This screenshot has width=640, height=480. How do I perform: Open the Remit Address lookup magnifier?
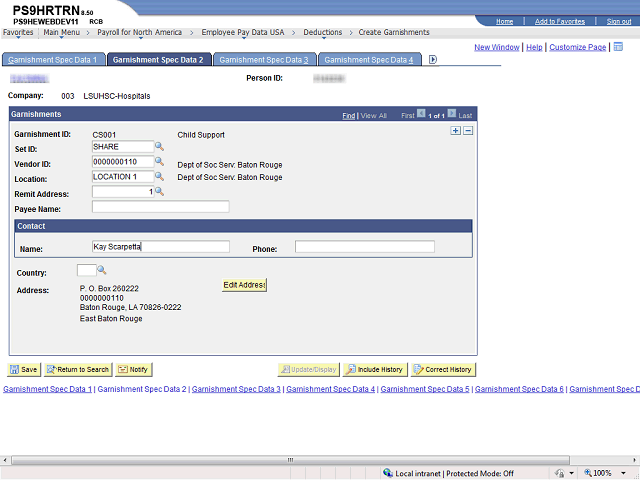click(x=159, y=191)
